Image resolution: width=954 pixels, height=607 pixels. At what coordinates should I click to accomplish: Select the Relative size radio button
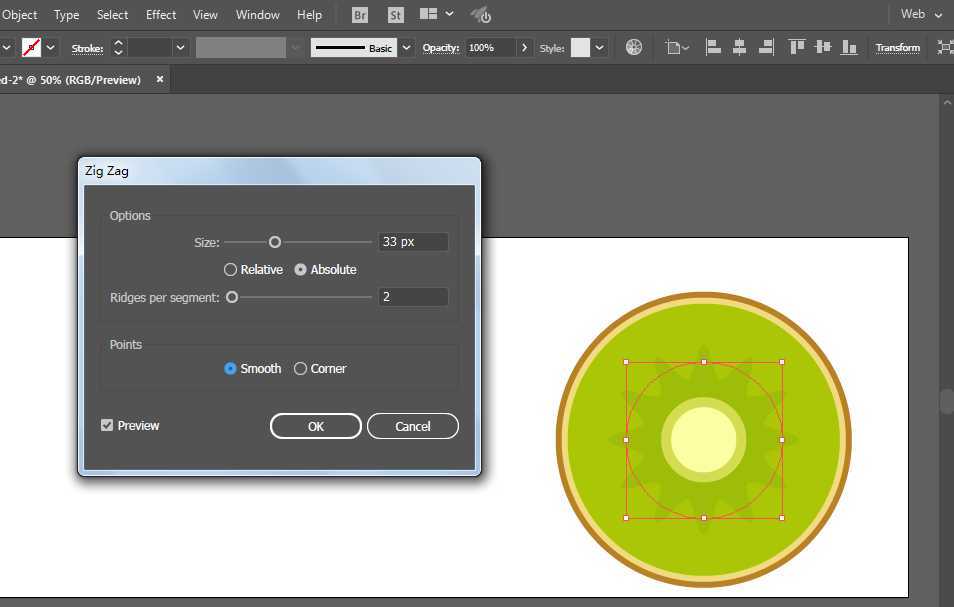coord(231,270)
